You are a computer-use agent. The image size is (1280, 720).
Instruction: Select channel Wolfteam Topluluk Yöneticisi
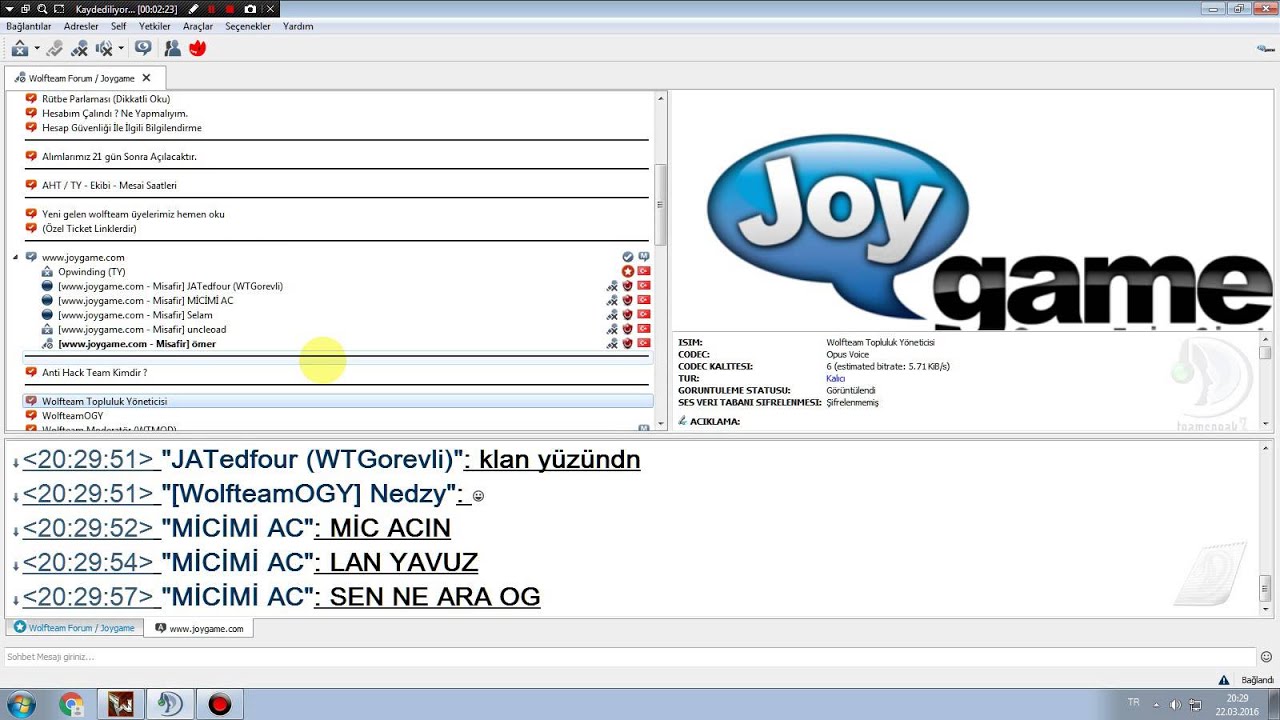click(104, 401)
